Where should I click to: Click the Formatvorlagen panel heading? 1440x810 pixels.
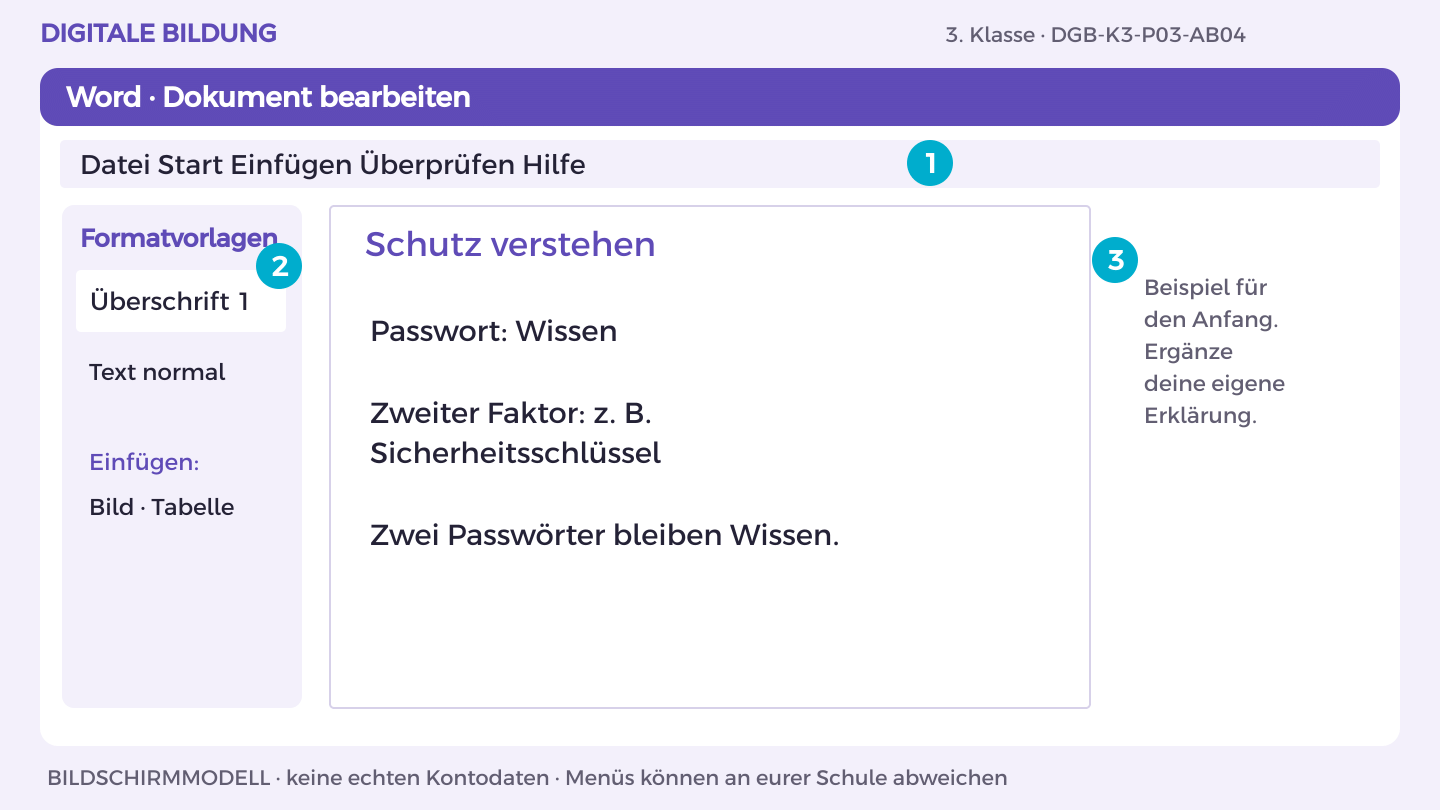pos(179,239)
